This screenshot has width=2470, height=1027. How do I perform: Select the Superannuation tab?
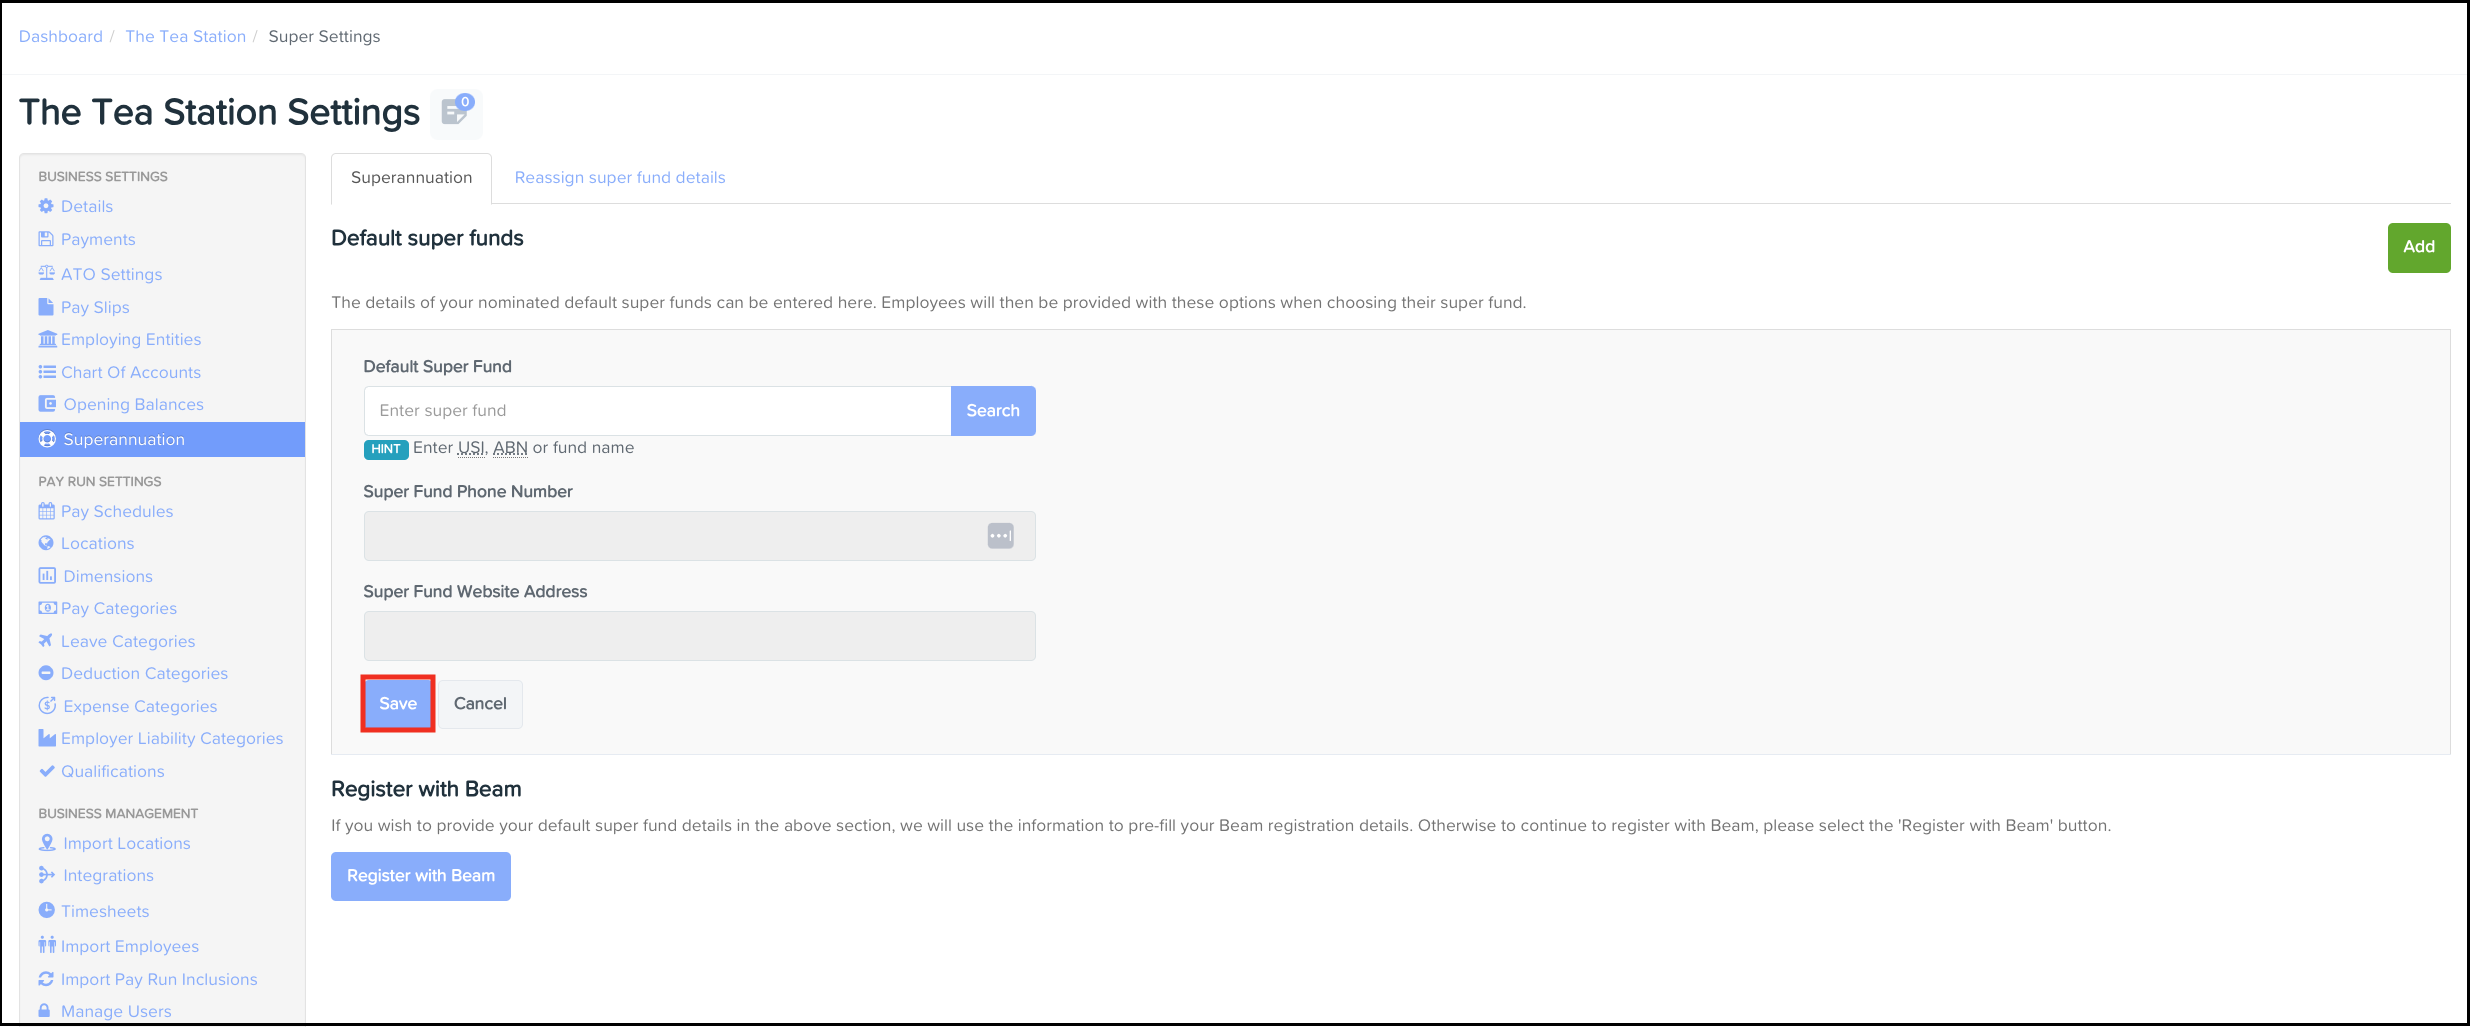(411, 178)
